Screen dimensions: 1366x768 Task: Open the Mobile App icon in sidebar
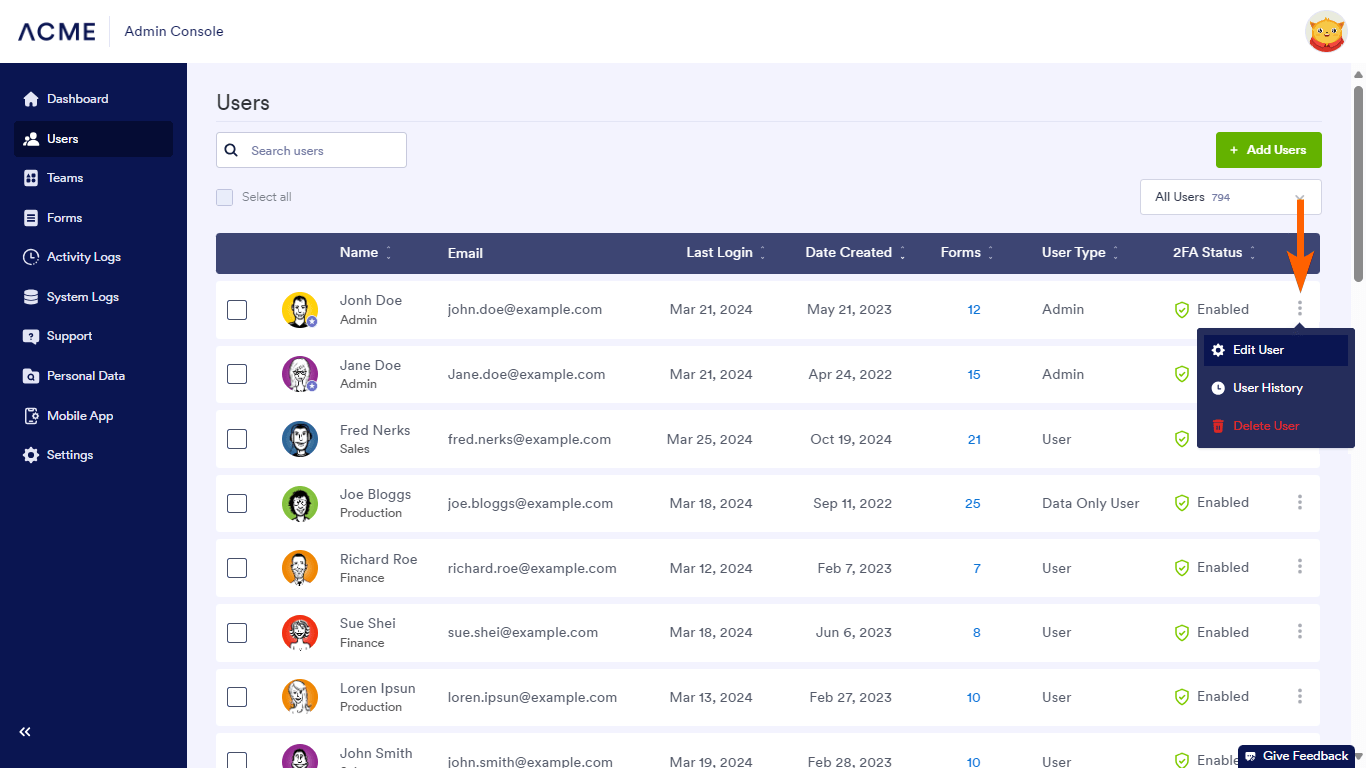[30, 416]
